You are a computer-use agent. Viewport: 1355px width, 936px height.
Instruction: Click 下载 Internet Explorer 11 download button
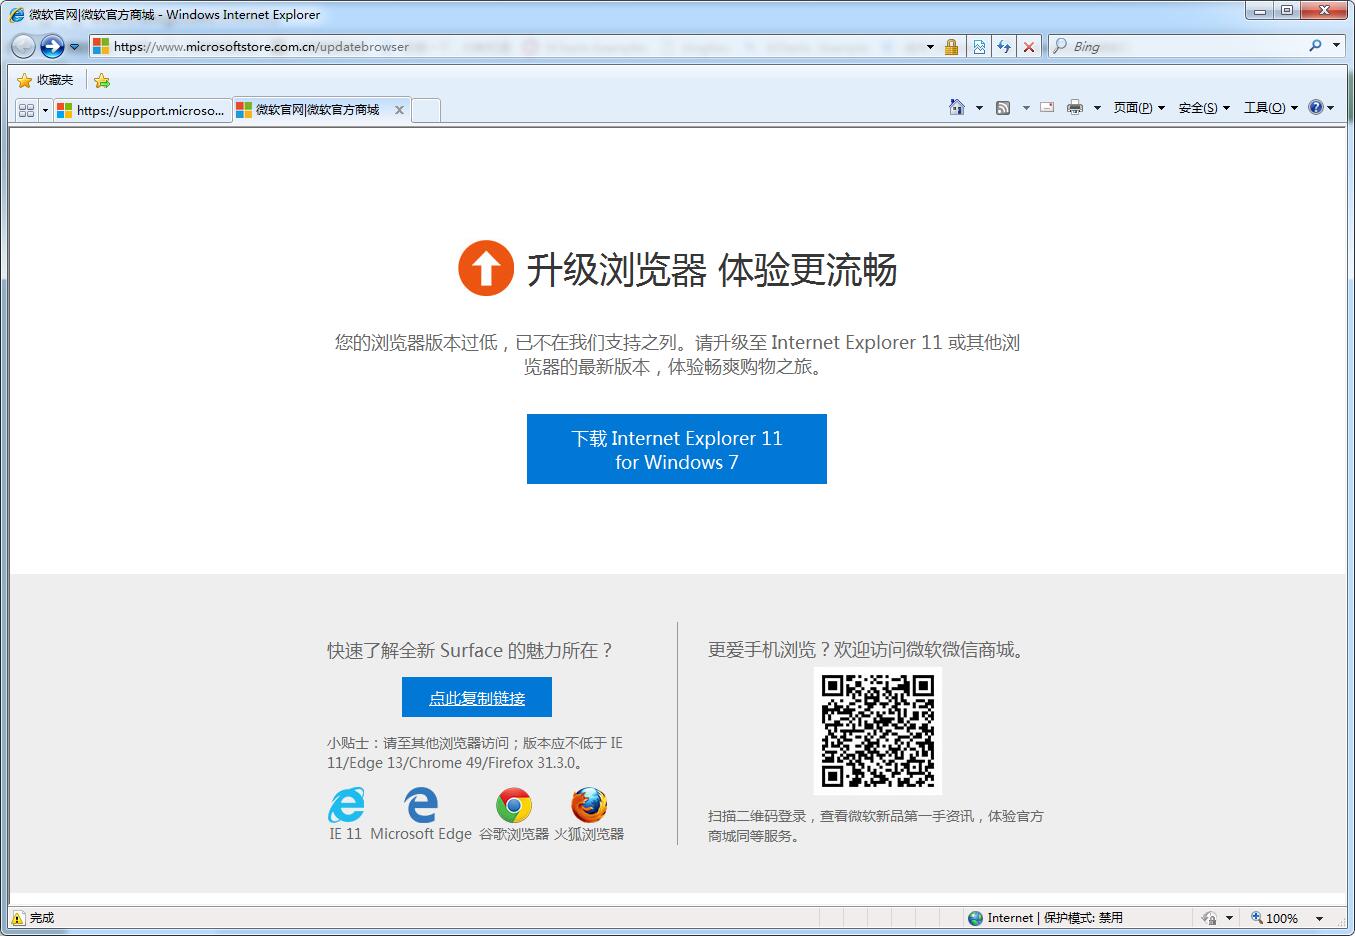tap(676, 449)
